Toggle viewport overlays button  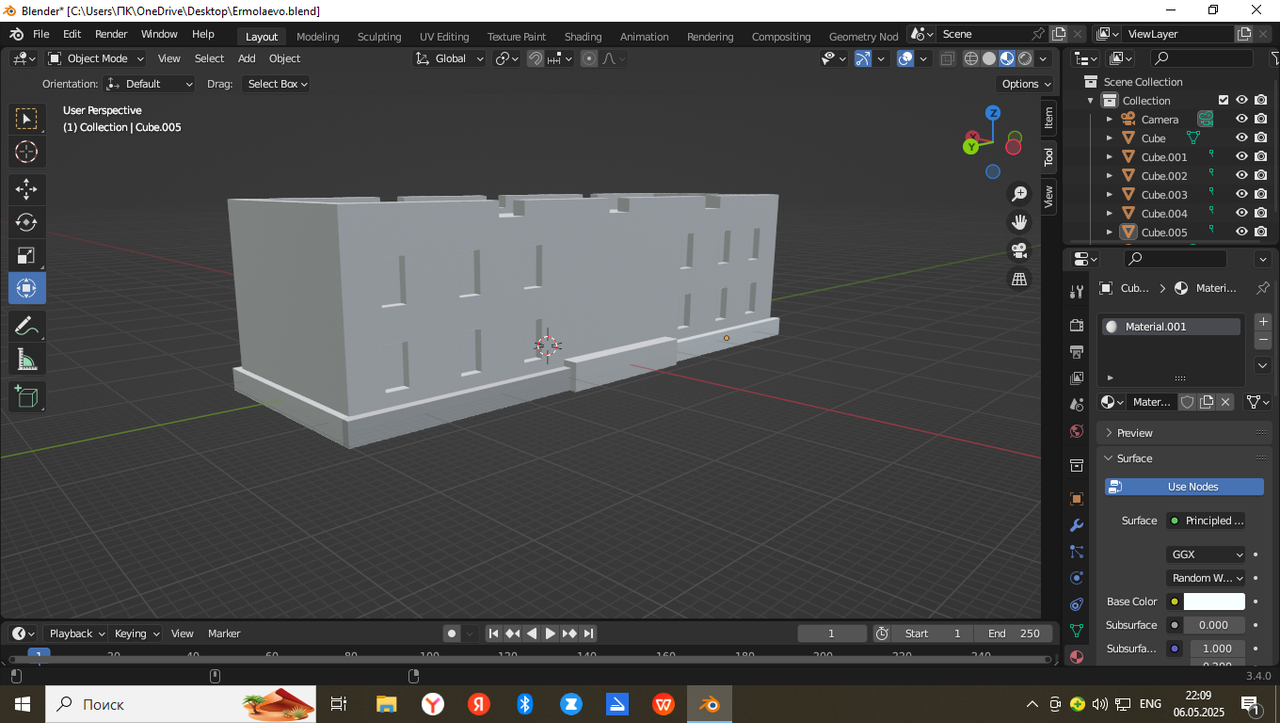coord(905,58)
